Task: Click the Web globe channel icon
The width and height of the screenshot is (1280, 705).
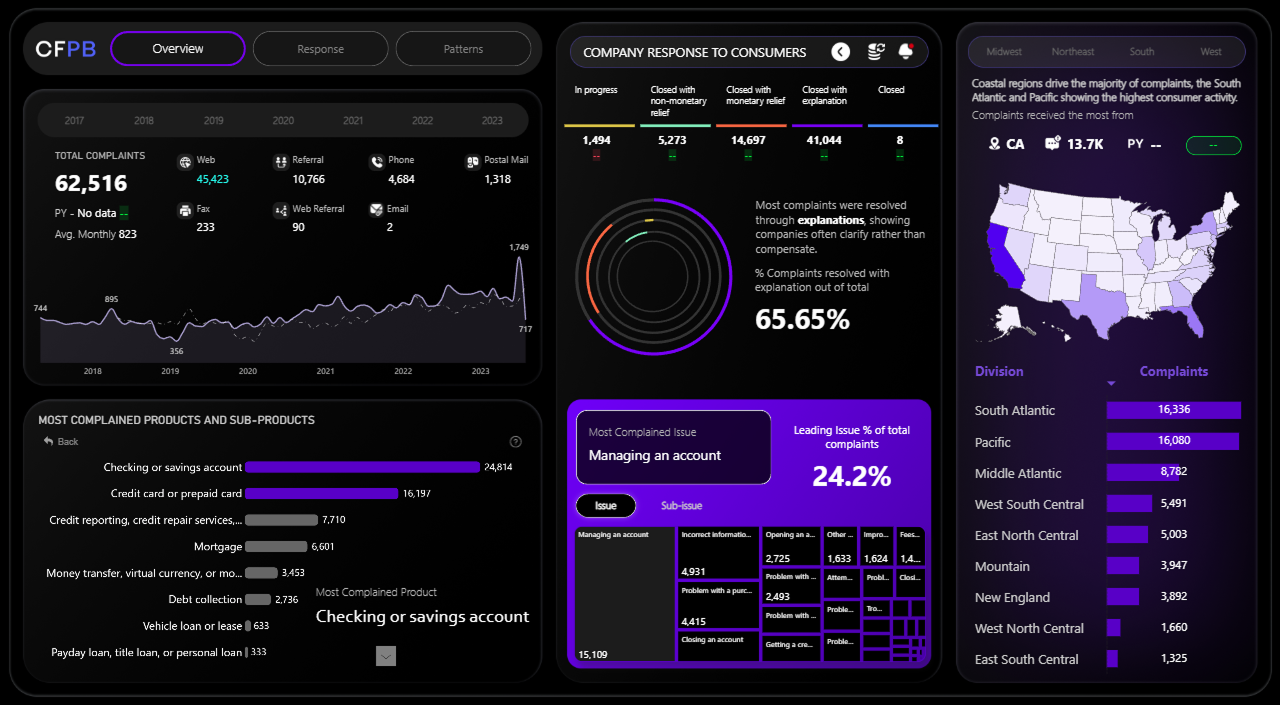Action: (x=184, y=162)
